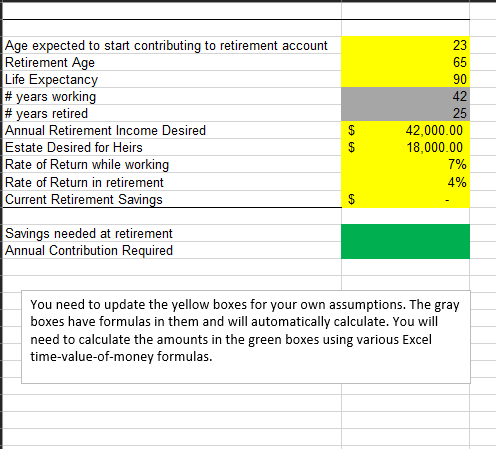Select 'Annual Contribution Required' label cell
Image resolution: width=496 pixels, height=449 pixels.
172,250
